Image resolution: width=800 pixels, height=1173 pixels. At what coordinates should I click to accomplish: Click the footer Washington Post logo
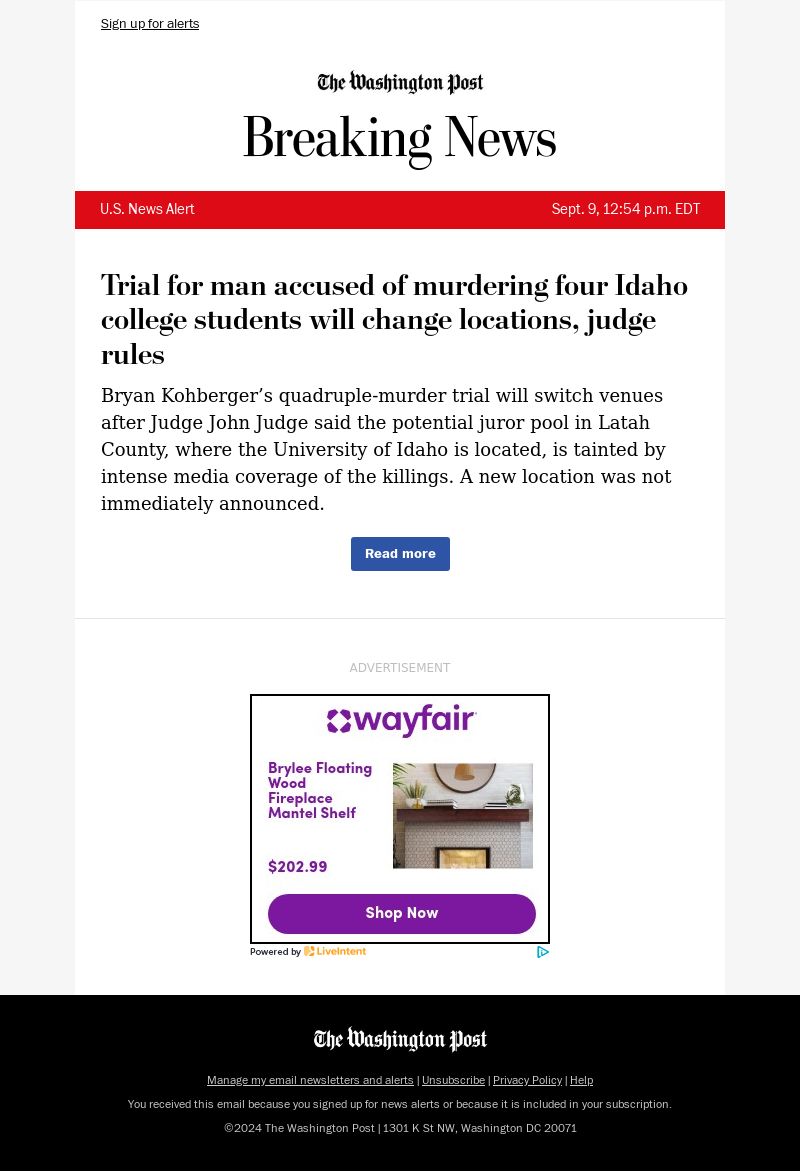[x=400, y=1040]
